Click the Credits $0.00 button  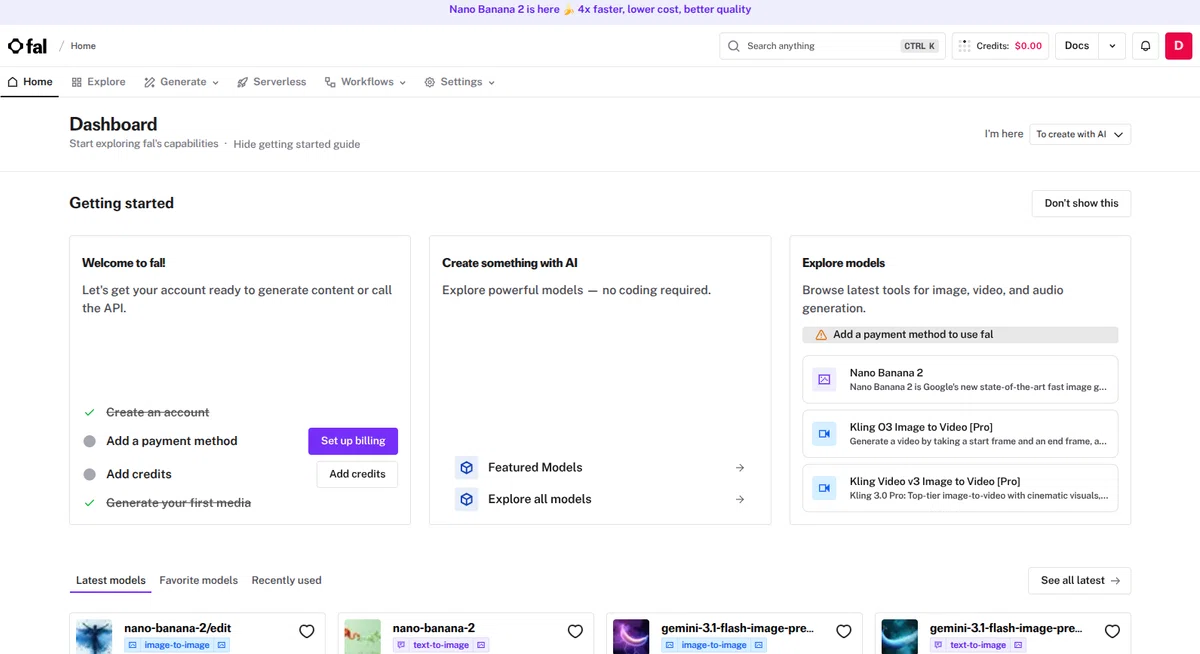[1000, 46]
